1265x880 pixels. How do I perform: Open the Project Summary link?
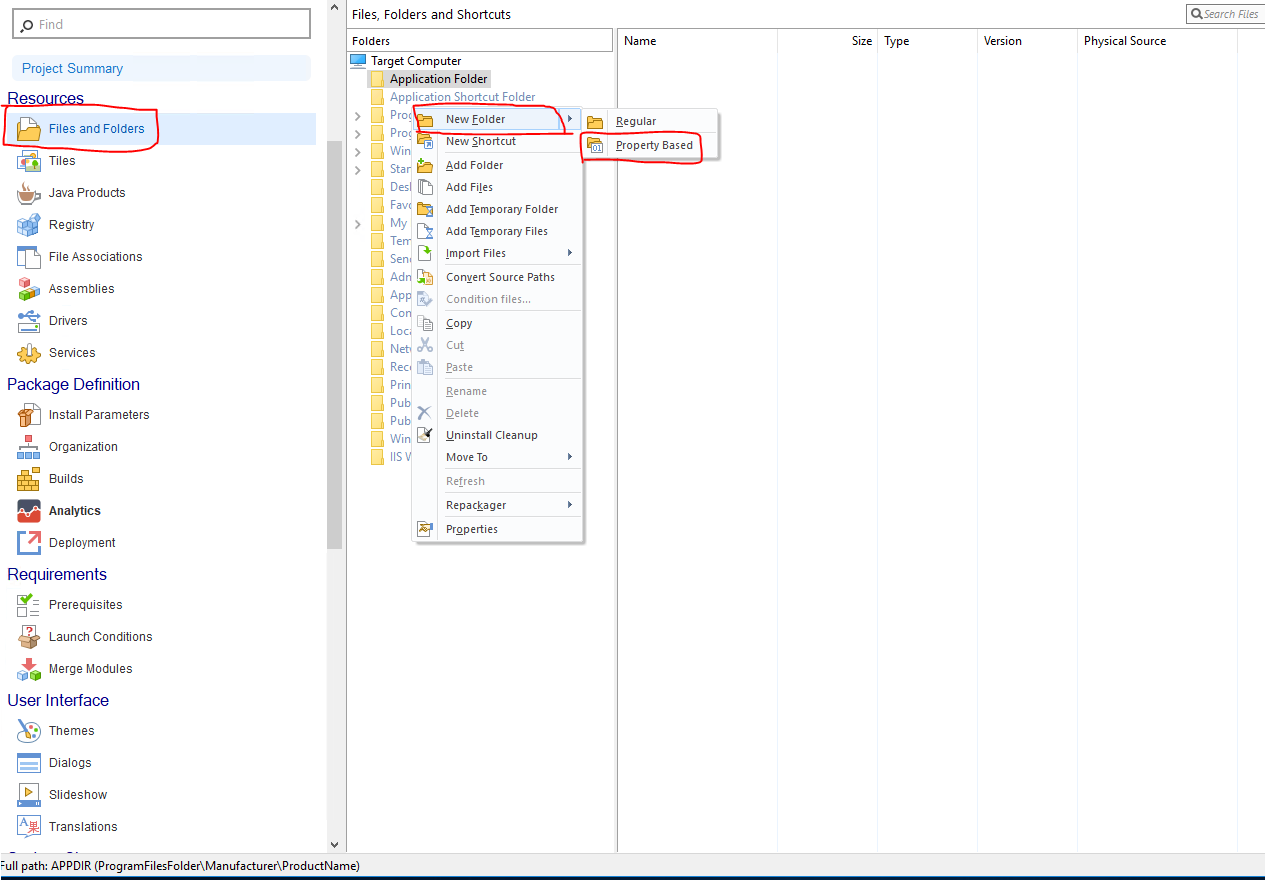click(72, 69)
